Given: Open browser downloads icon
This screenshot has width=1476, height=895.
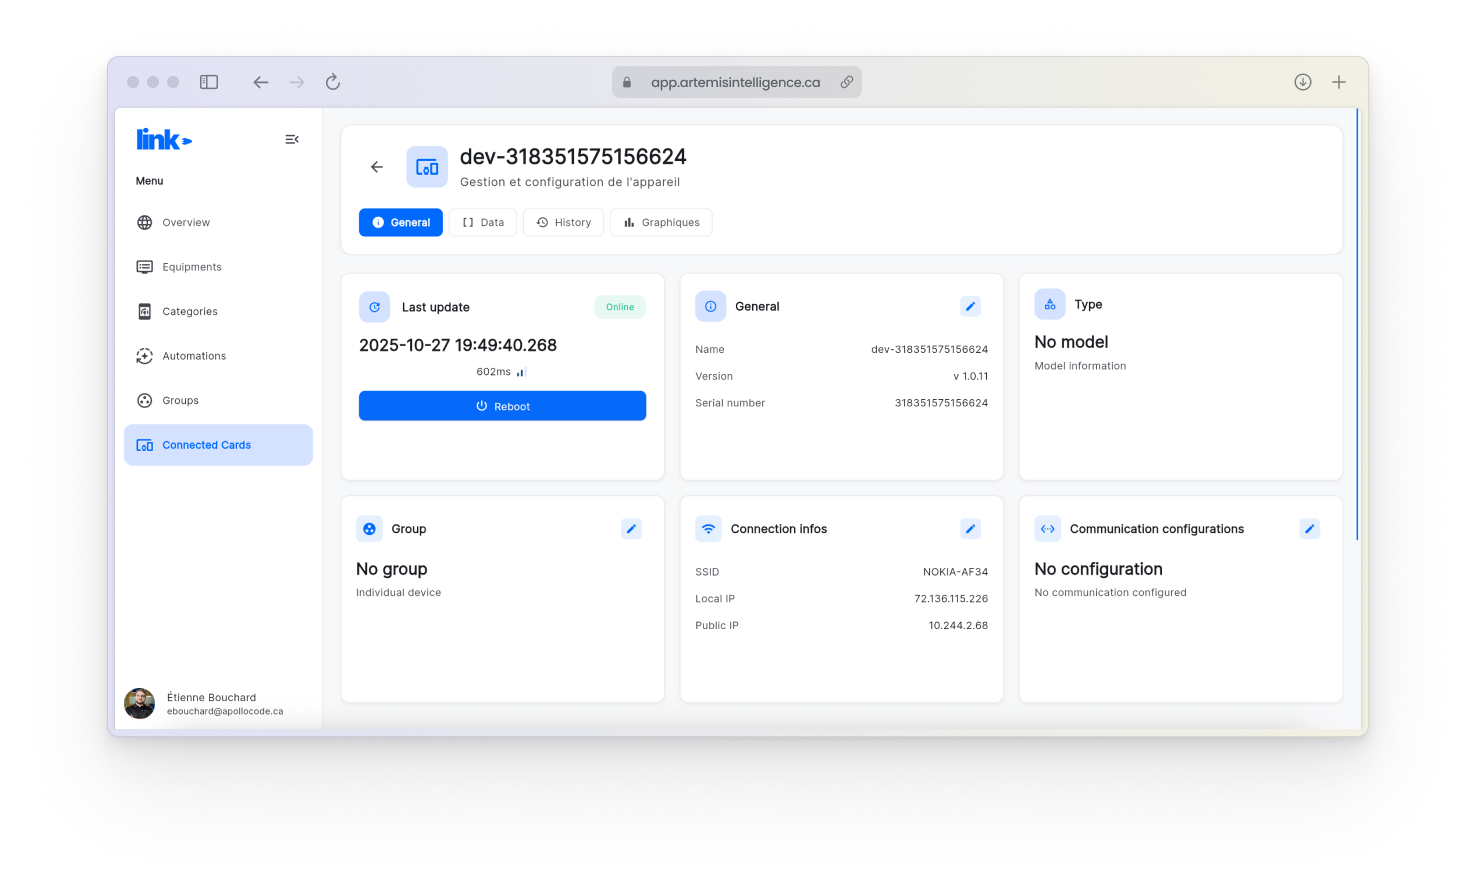Looking at the screenshot, I should point(1302,82).
